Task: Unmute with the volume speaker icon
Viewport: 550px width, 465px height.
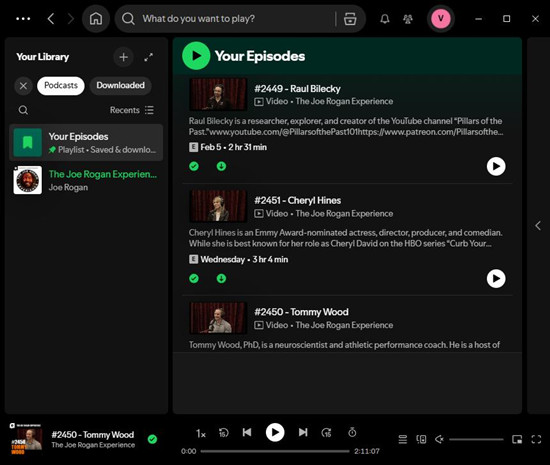Action: [x=439, y=439]
